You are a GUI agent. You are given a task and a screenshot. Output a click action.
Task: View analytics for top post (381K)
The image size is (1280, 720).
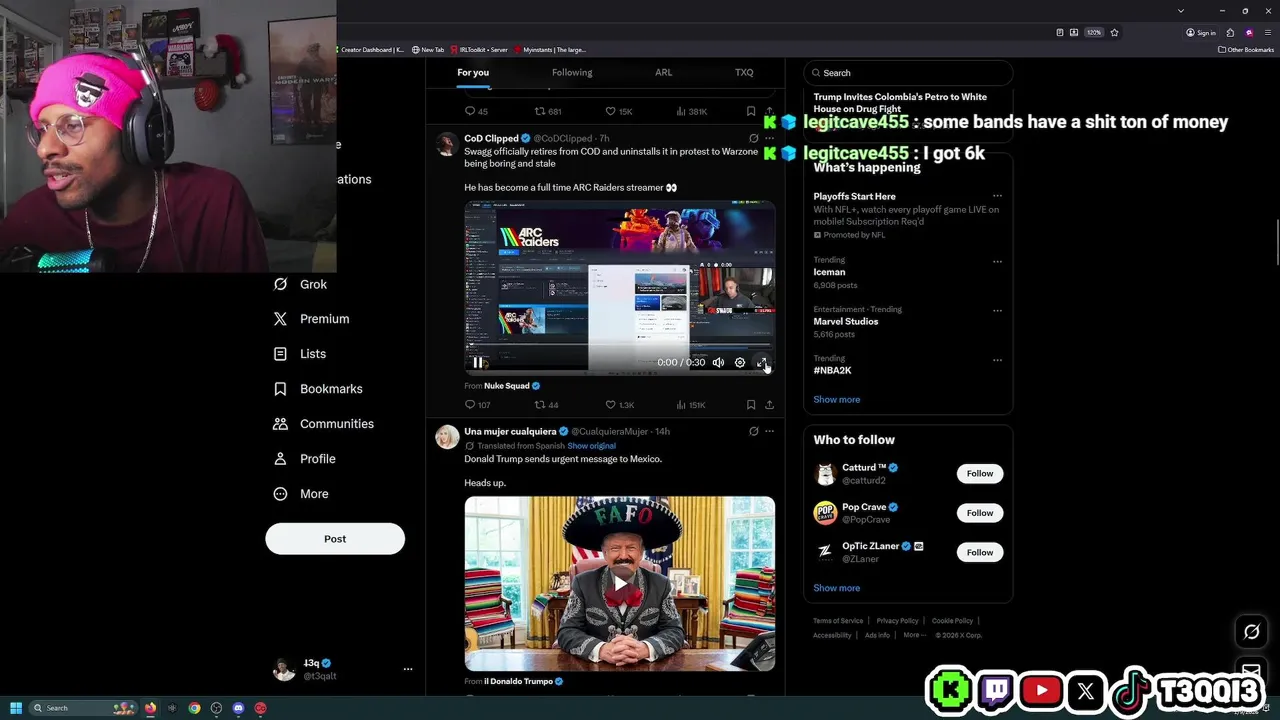[692, 111]
